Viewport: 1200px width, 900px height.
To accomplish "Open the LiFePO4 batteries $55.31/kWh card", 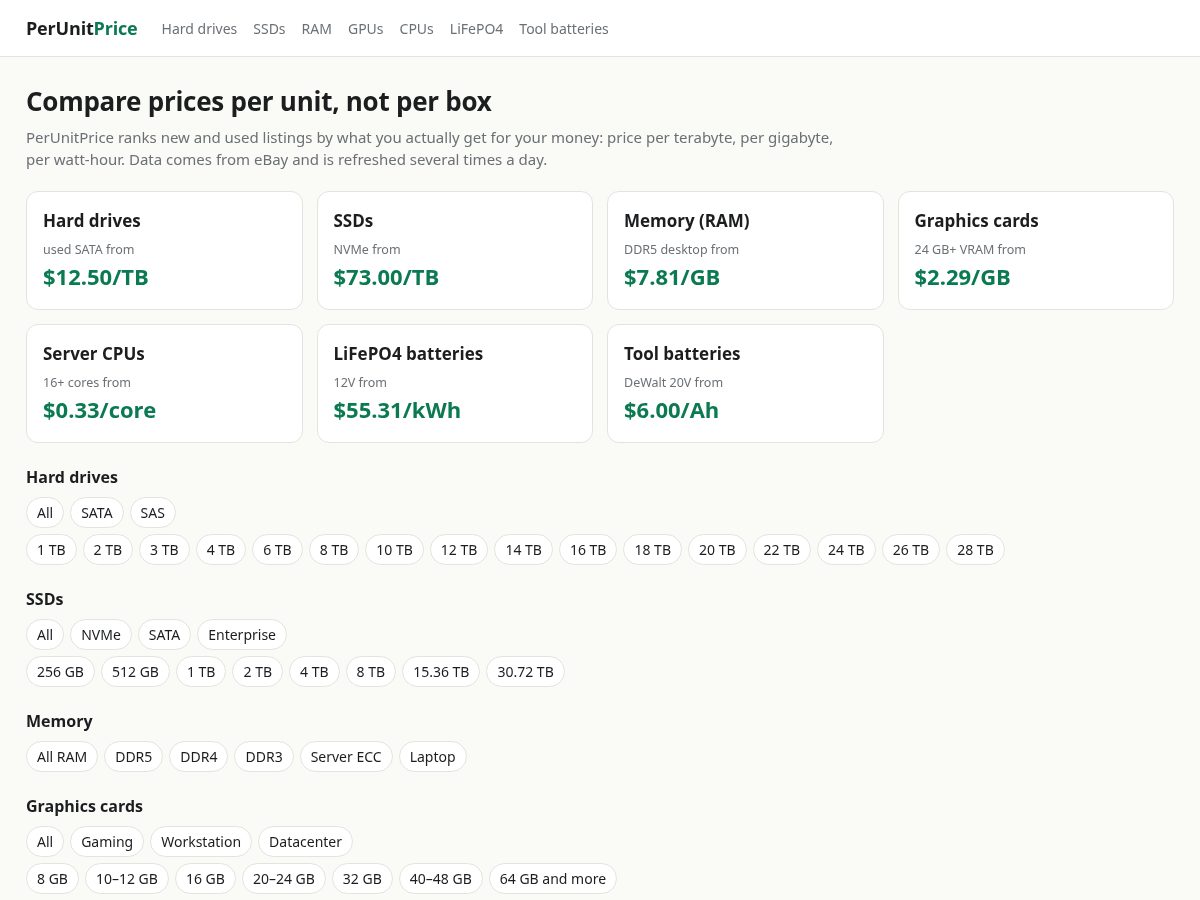I will [455, 383].
